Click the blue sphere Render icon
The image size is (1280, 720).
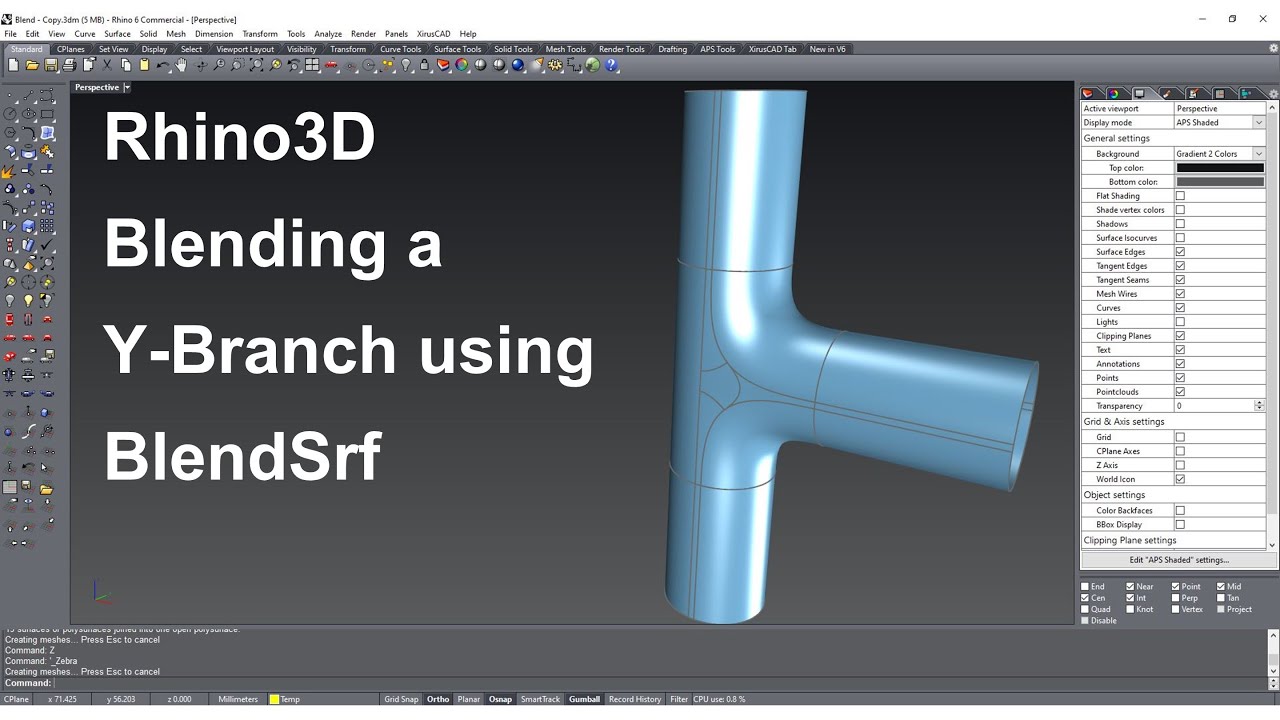pyautogui.click(x=517, y=65)
